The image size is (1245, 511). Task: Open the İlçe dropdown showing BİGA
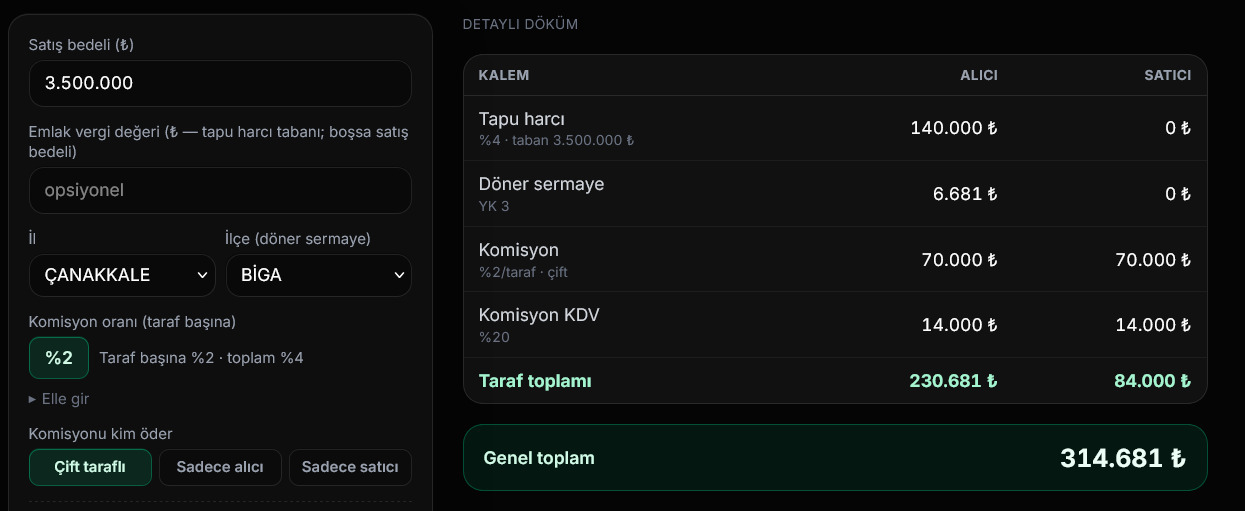coord(319,275)
